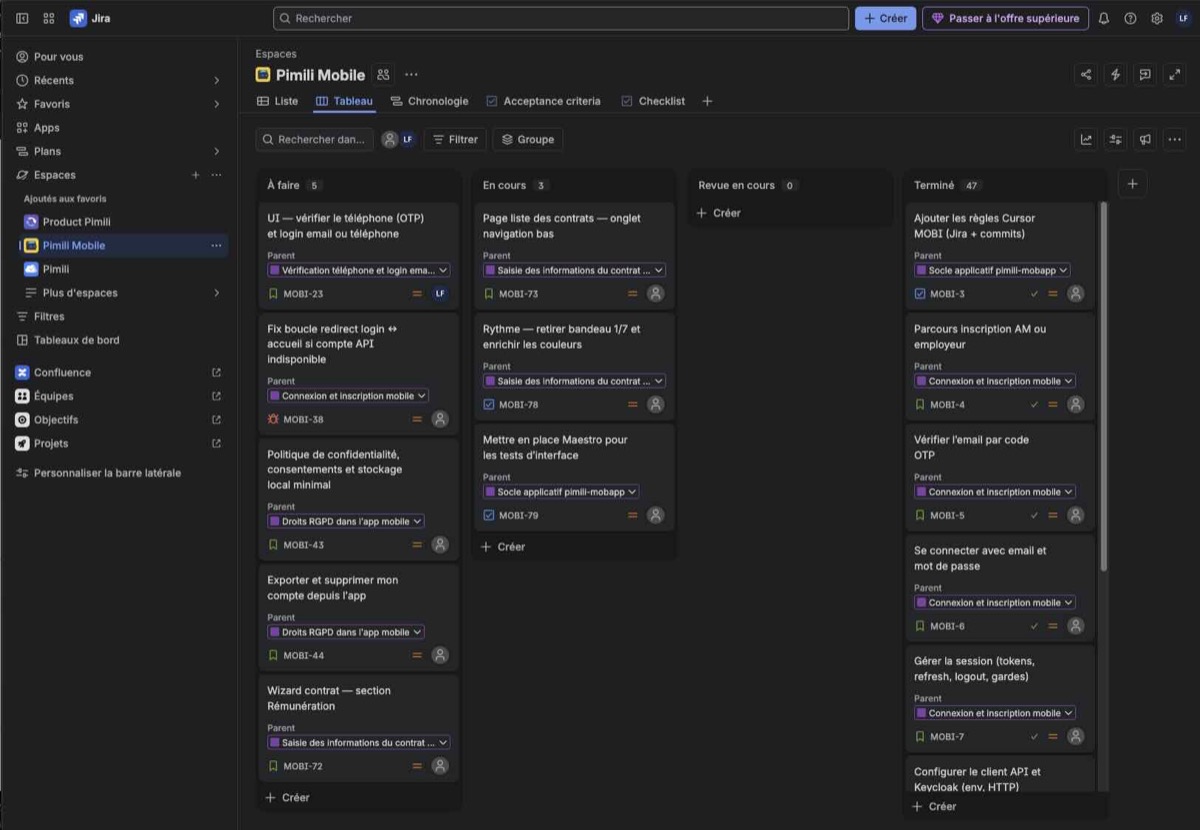Image resolution: width=1200 pixels, height=830 pixels.
Task: Filter by the LF avatar in the board toolbar
Action: click(407, 139)
